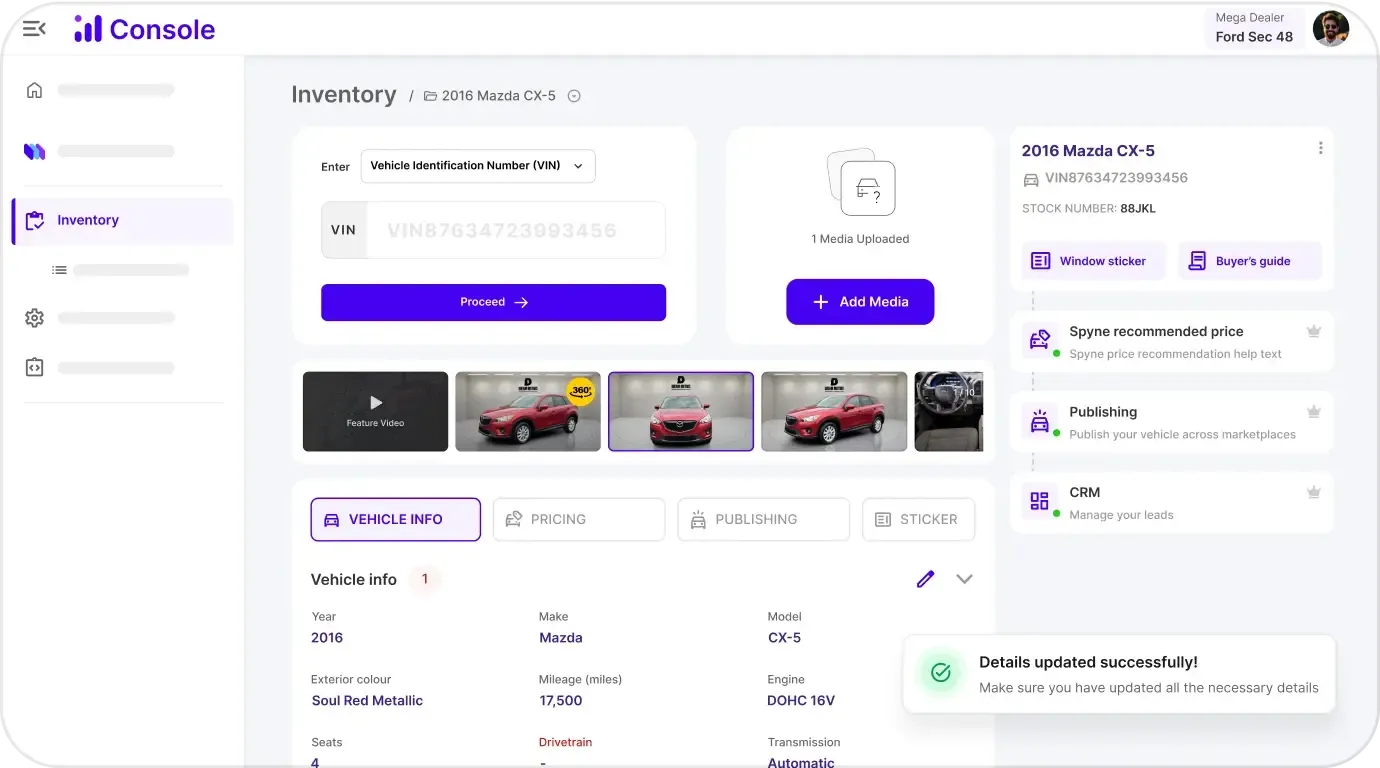1380x768 pixels.
Task: Click the user profile avatar
Action: click(x=1330, y=28)
